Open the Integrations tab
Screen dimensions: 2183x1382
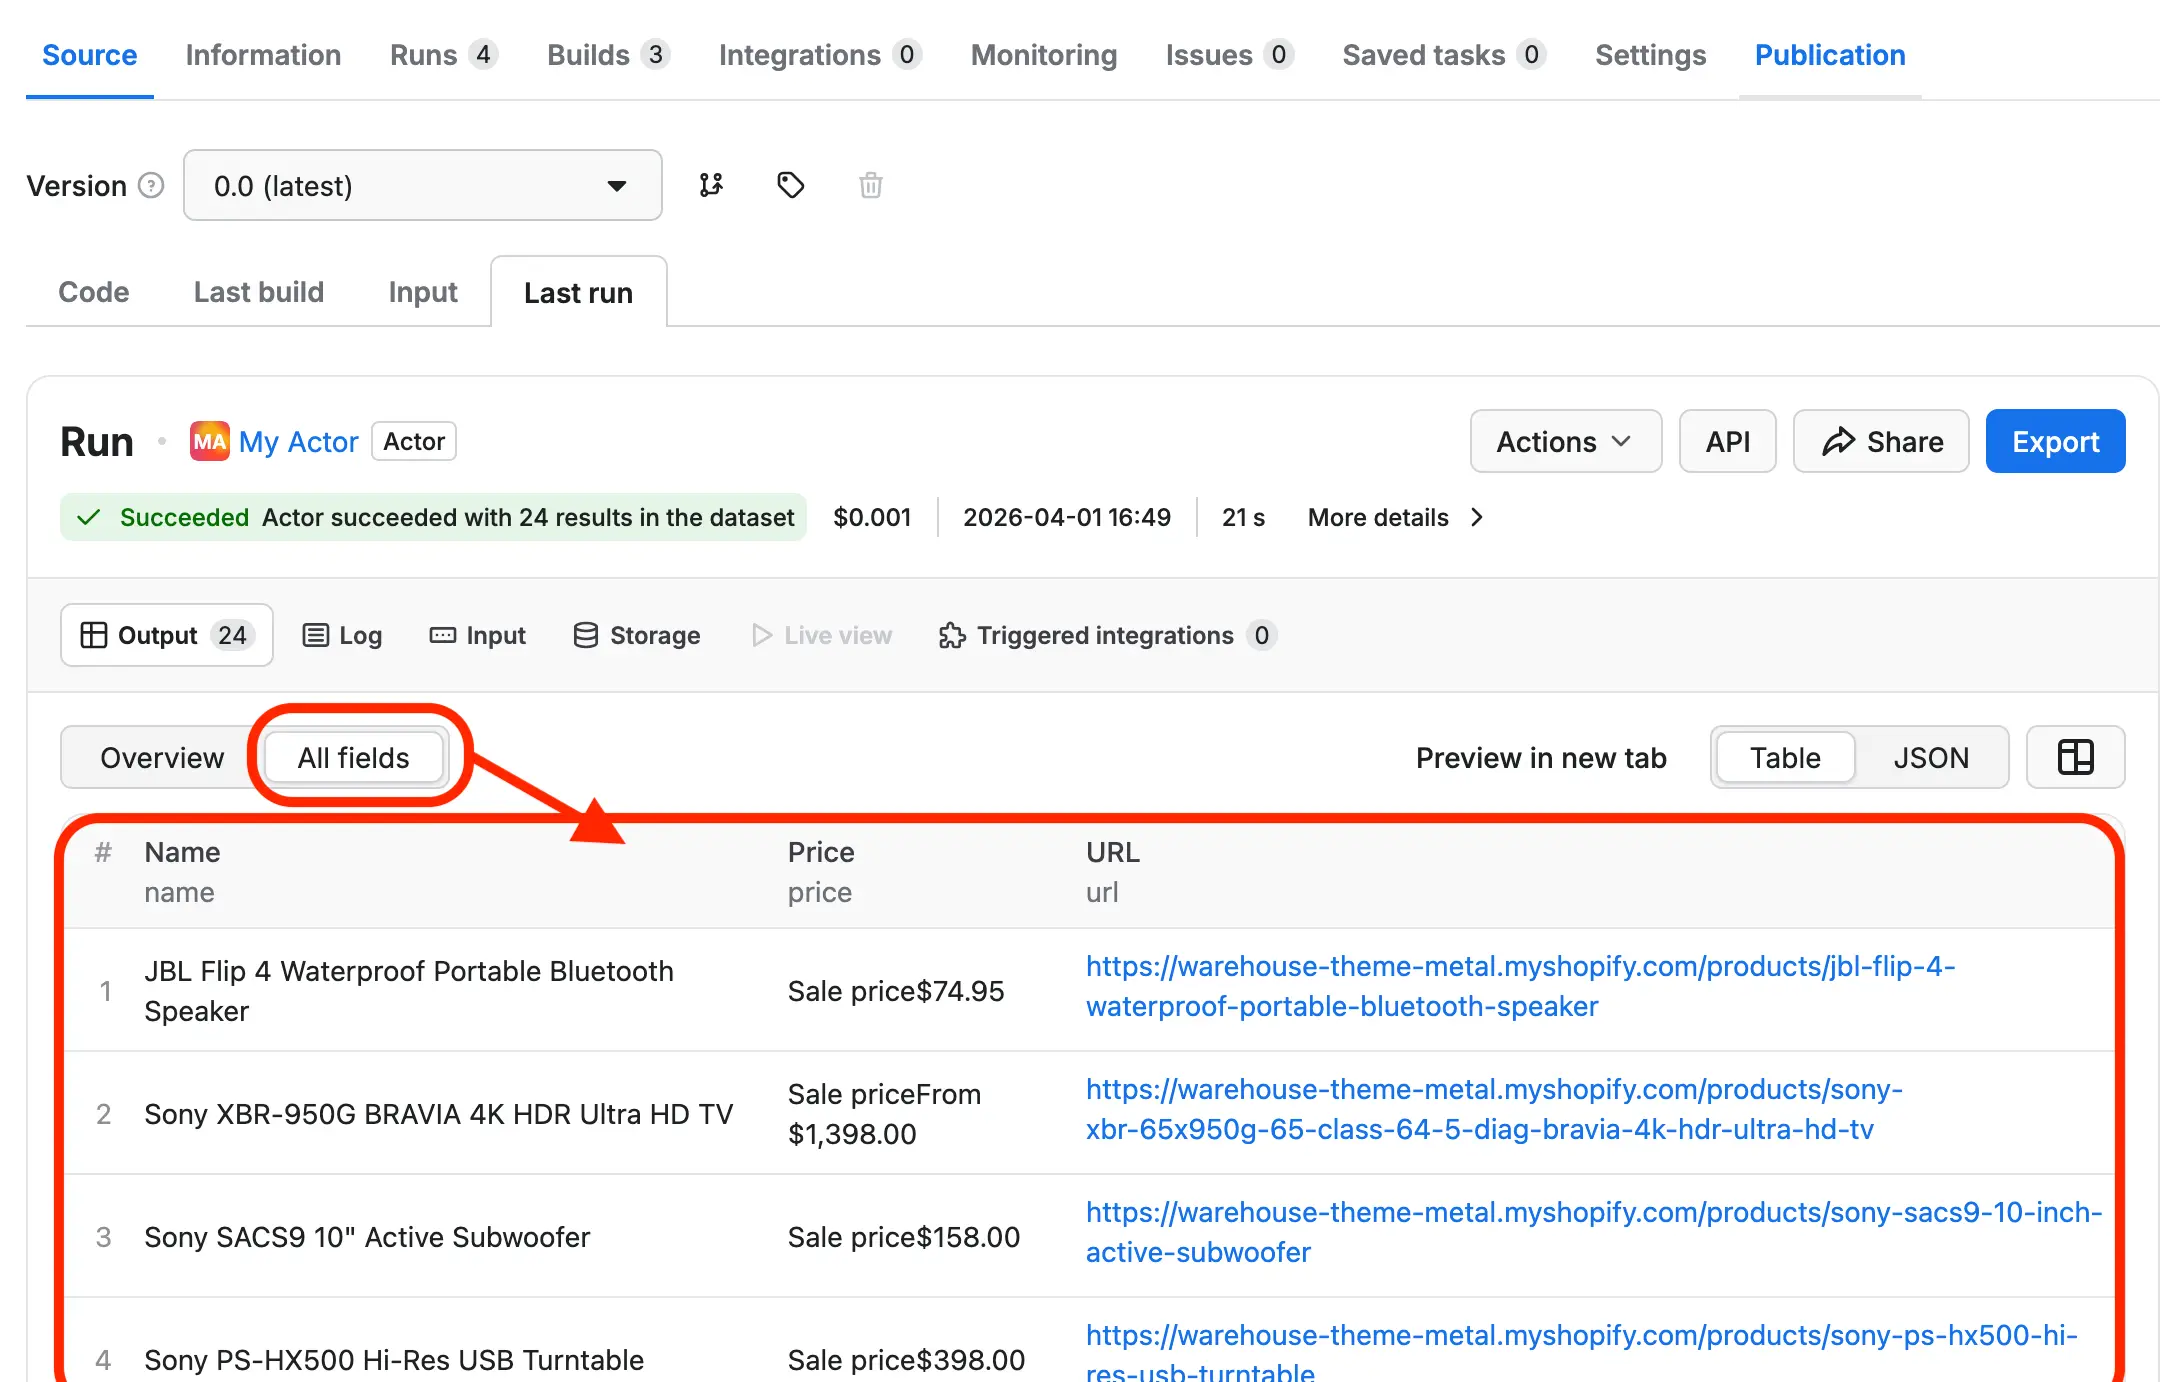click(820, 55)
